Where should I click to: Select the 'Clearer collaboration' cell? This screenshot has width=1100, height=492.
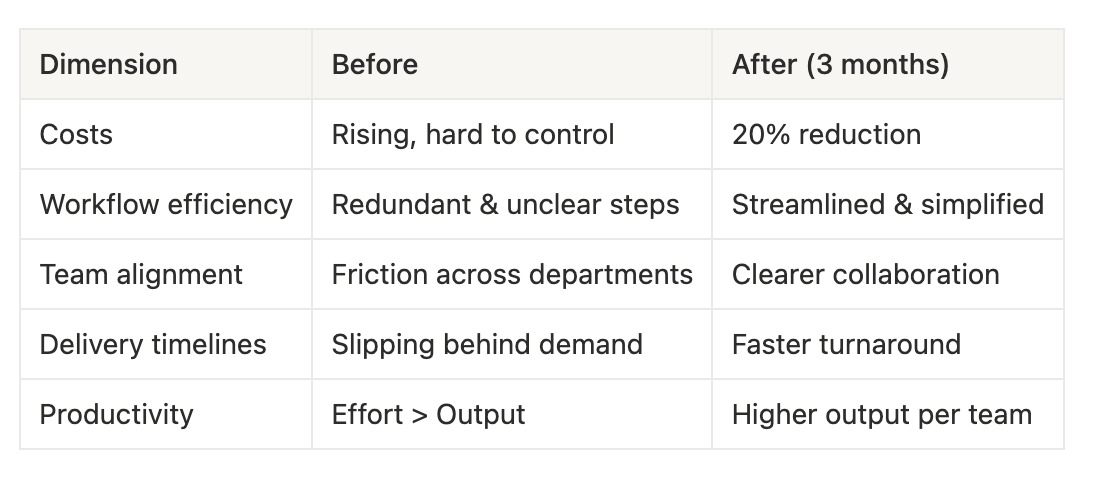click(865, 275)
